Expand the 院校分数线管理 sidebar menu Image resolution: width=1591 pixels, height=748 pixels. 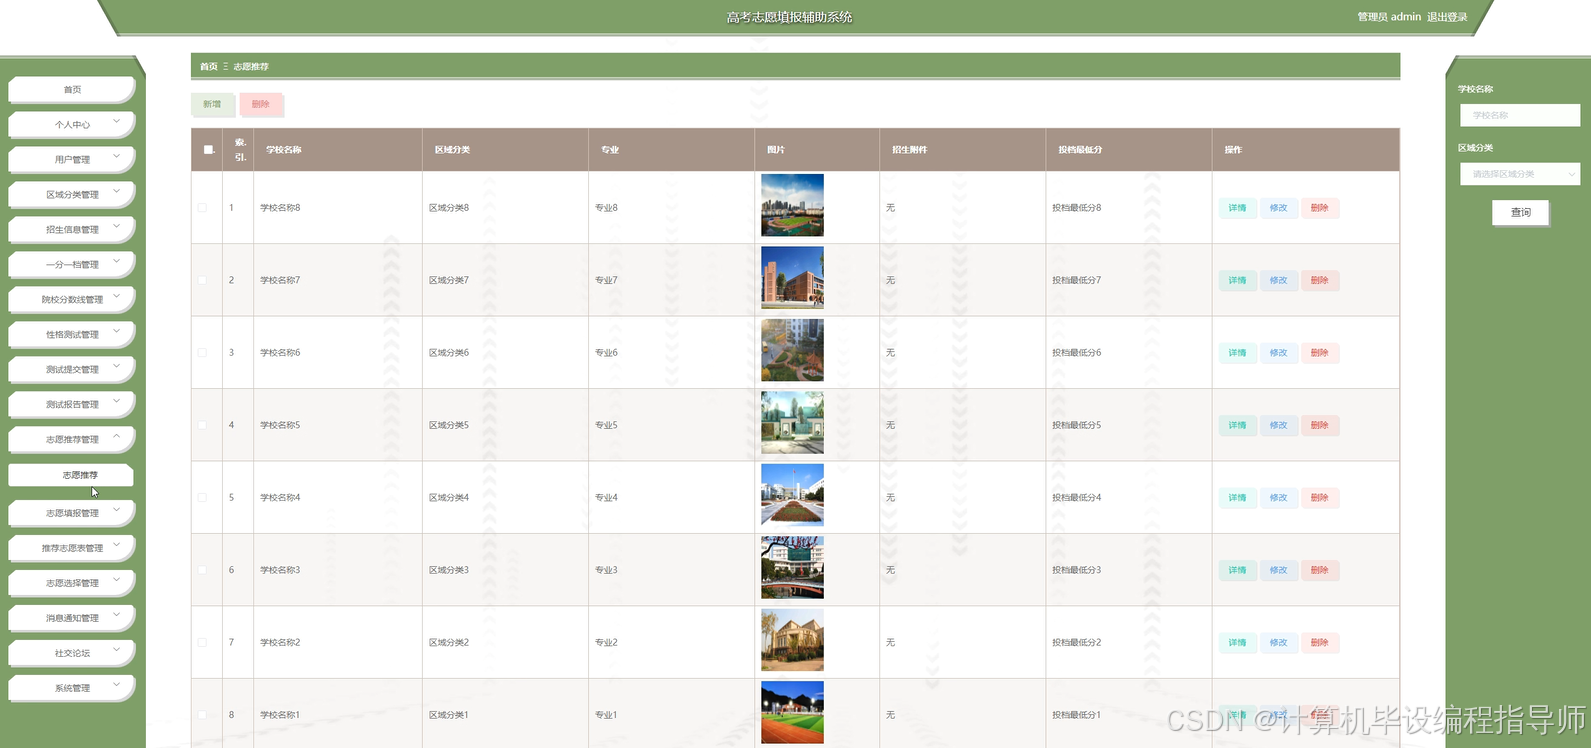pos(72,299)
